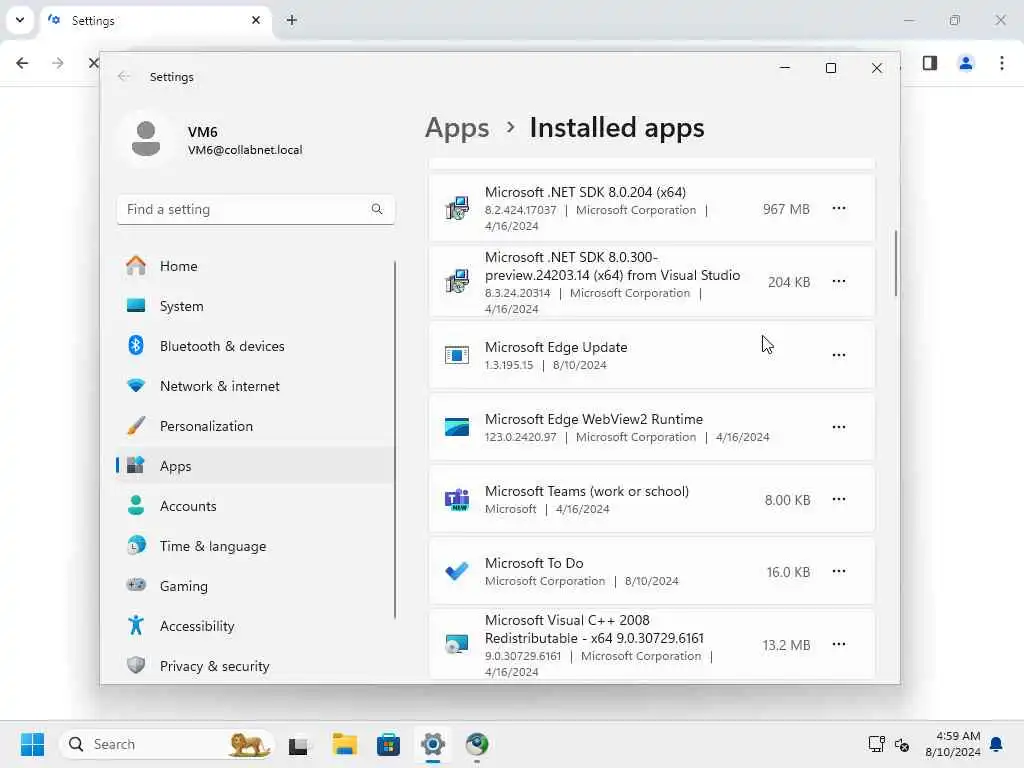The height and width of the screenshot is (768, 1024).
Task: Click the Installed apps heading
Action: click(x=617, y=128)
